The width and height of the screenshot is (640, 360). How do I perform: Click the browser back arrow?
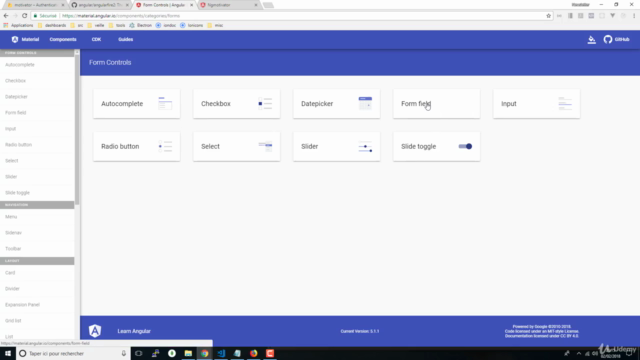click(6, 16)
